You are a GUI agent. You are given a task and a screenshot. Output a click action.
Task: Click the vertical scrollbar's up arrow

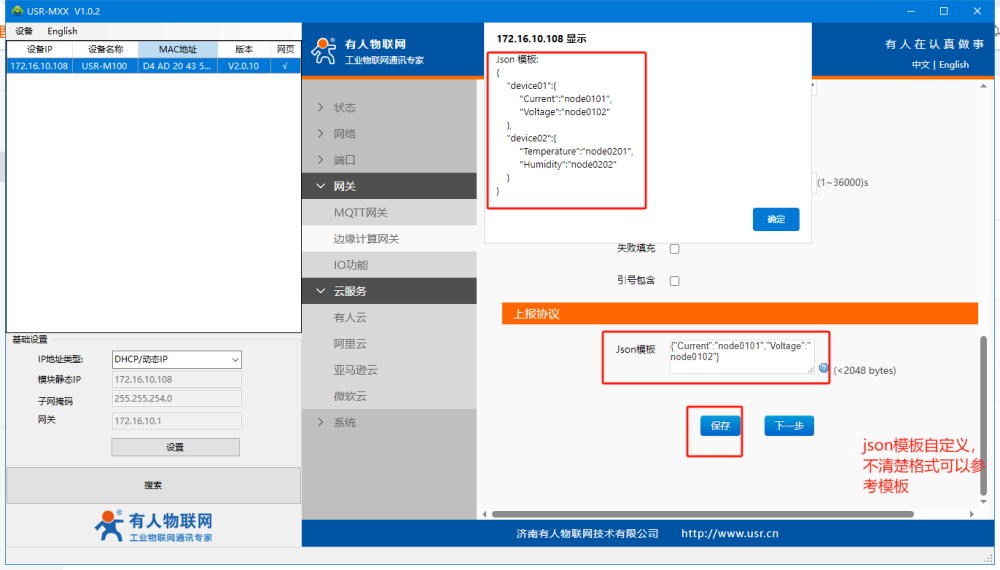983,86
